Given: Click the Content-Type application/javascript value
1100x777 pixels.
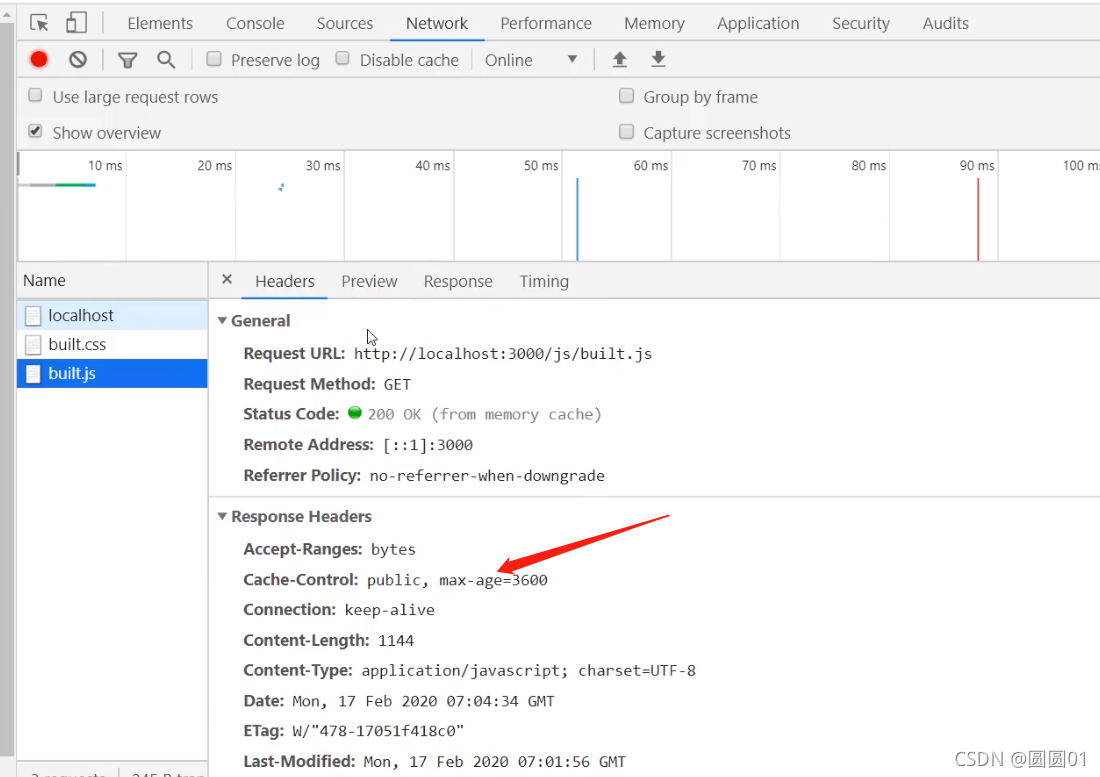Looking at the screenshot, I should [x=528, y=671].
